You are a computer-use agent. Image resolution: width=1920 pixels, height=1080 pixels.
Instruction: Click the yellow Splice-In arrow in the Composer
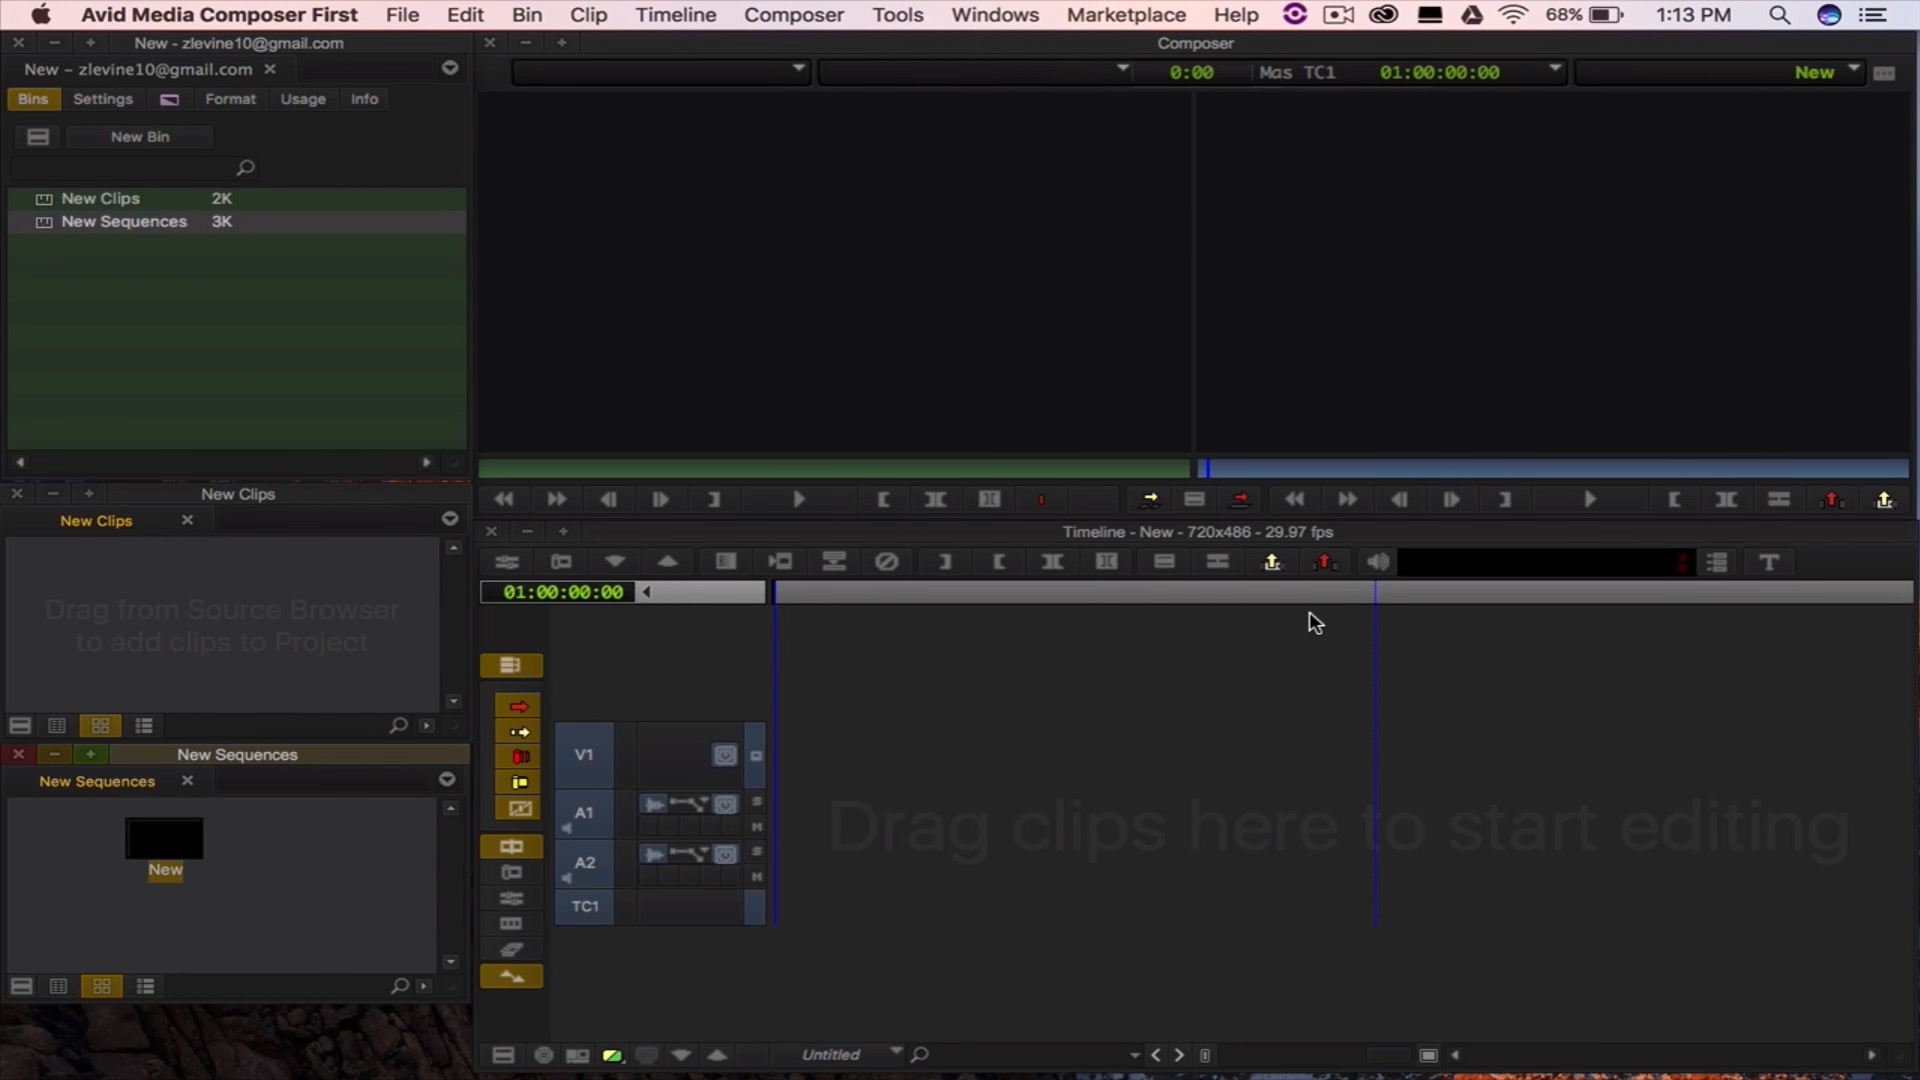1149,499
